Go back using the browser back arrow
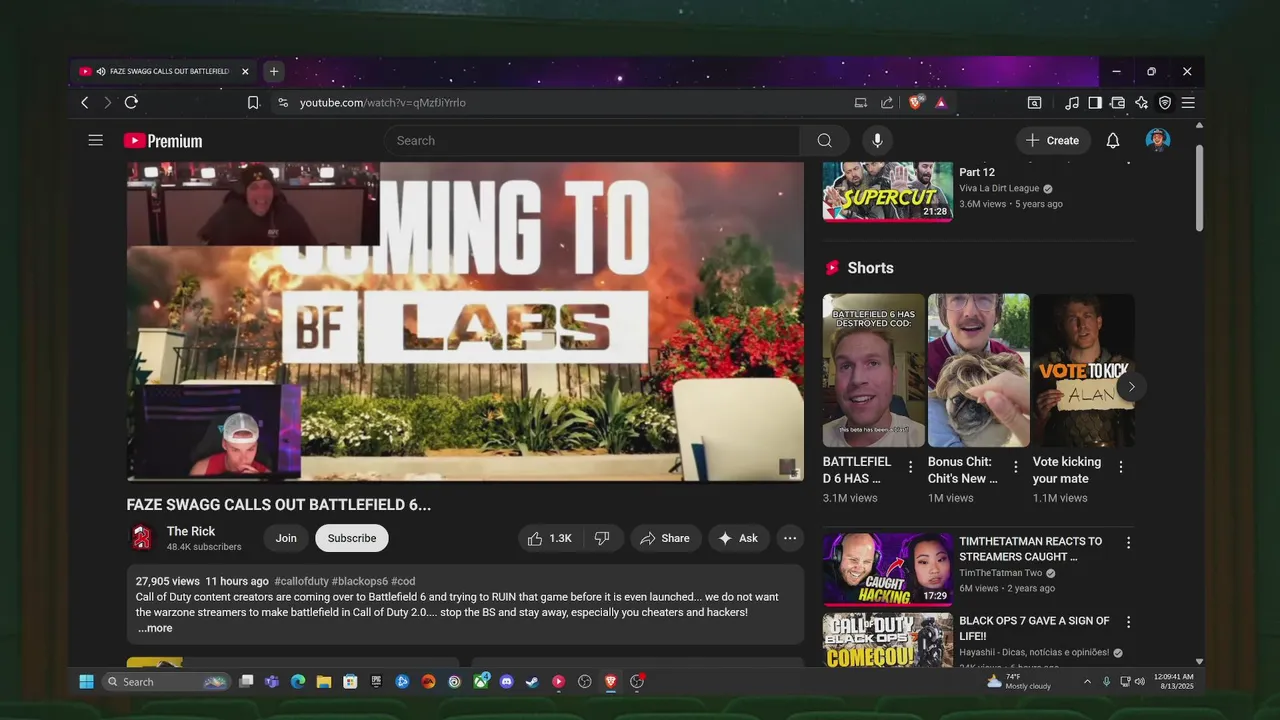 (85, 102)
